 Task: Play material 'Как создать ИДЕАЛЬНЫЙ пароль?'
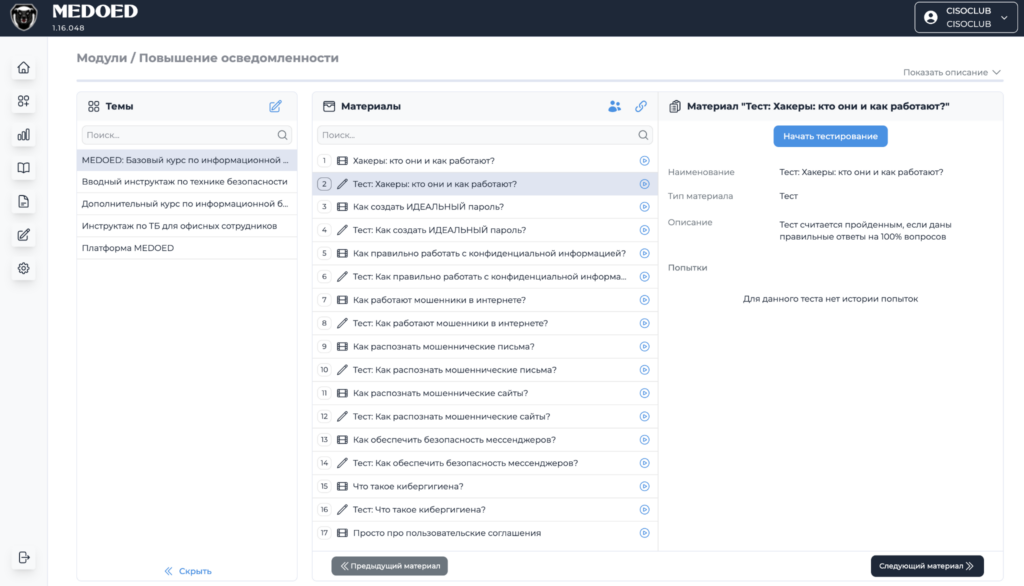click(x=645, y=206)
